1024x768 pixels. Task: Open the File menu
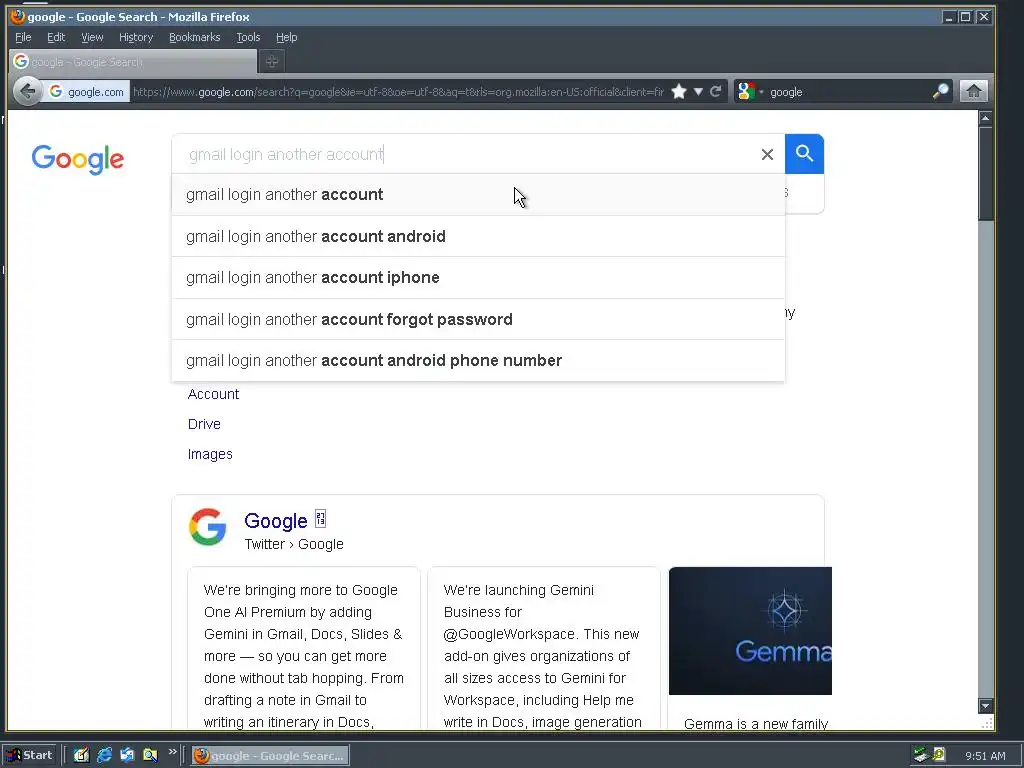23,37
